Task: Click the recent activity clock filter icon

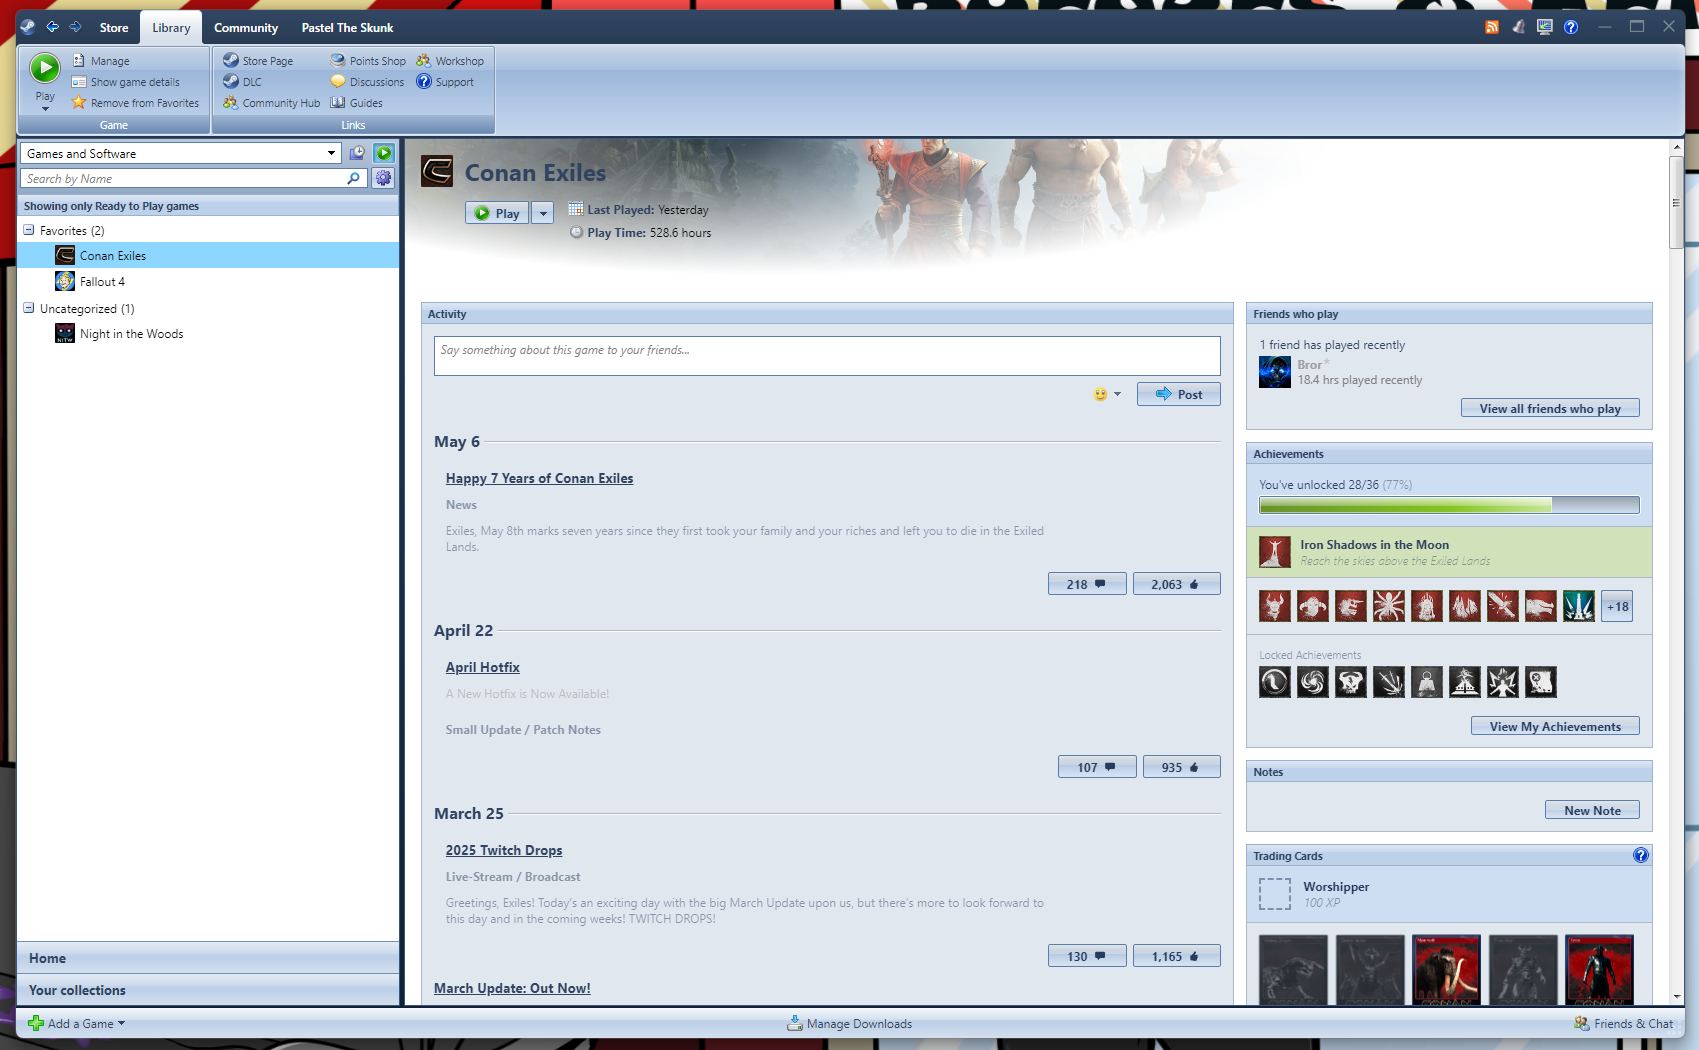Action: pyautogui.click(x=357, y=153)
